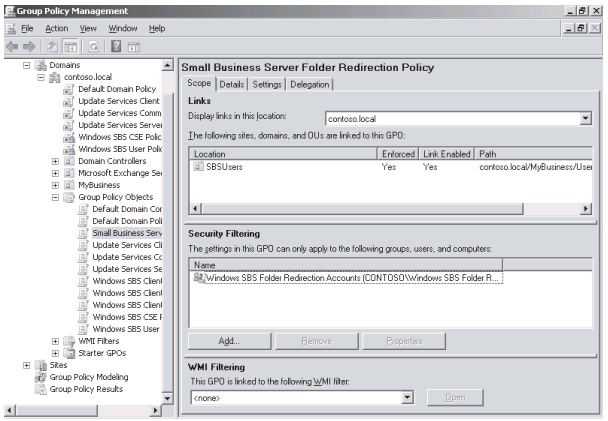Click the Link Enabled column header
Viewport: 608px width, 421px height.
coord(447,154)
